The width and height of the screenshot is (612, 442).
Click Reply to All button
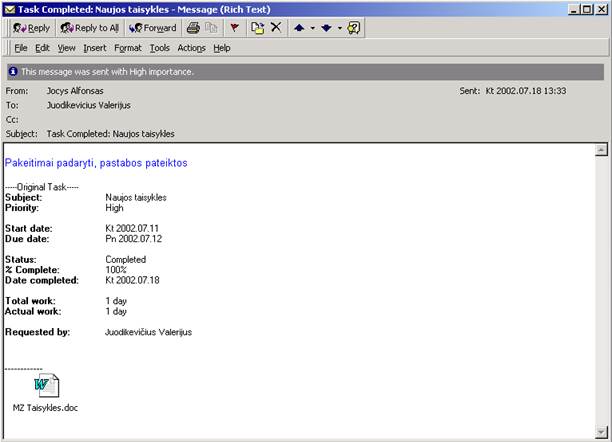coord(90,28)
